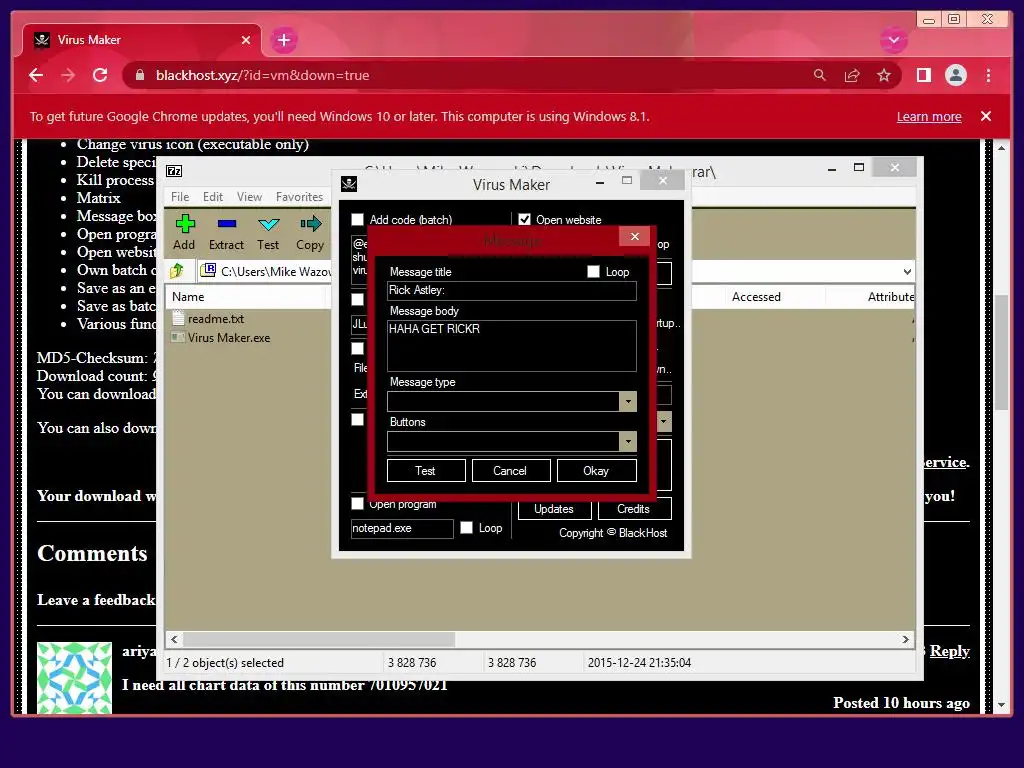
Task: Click the commenter avatar thumbnail
Action: pos(74,678)
